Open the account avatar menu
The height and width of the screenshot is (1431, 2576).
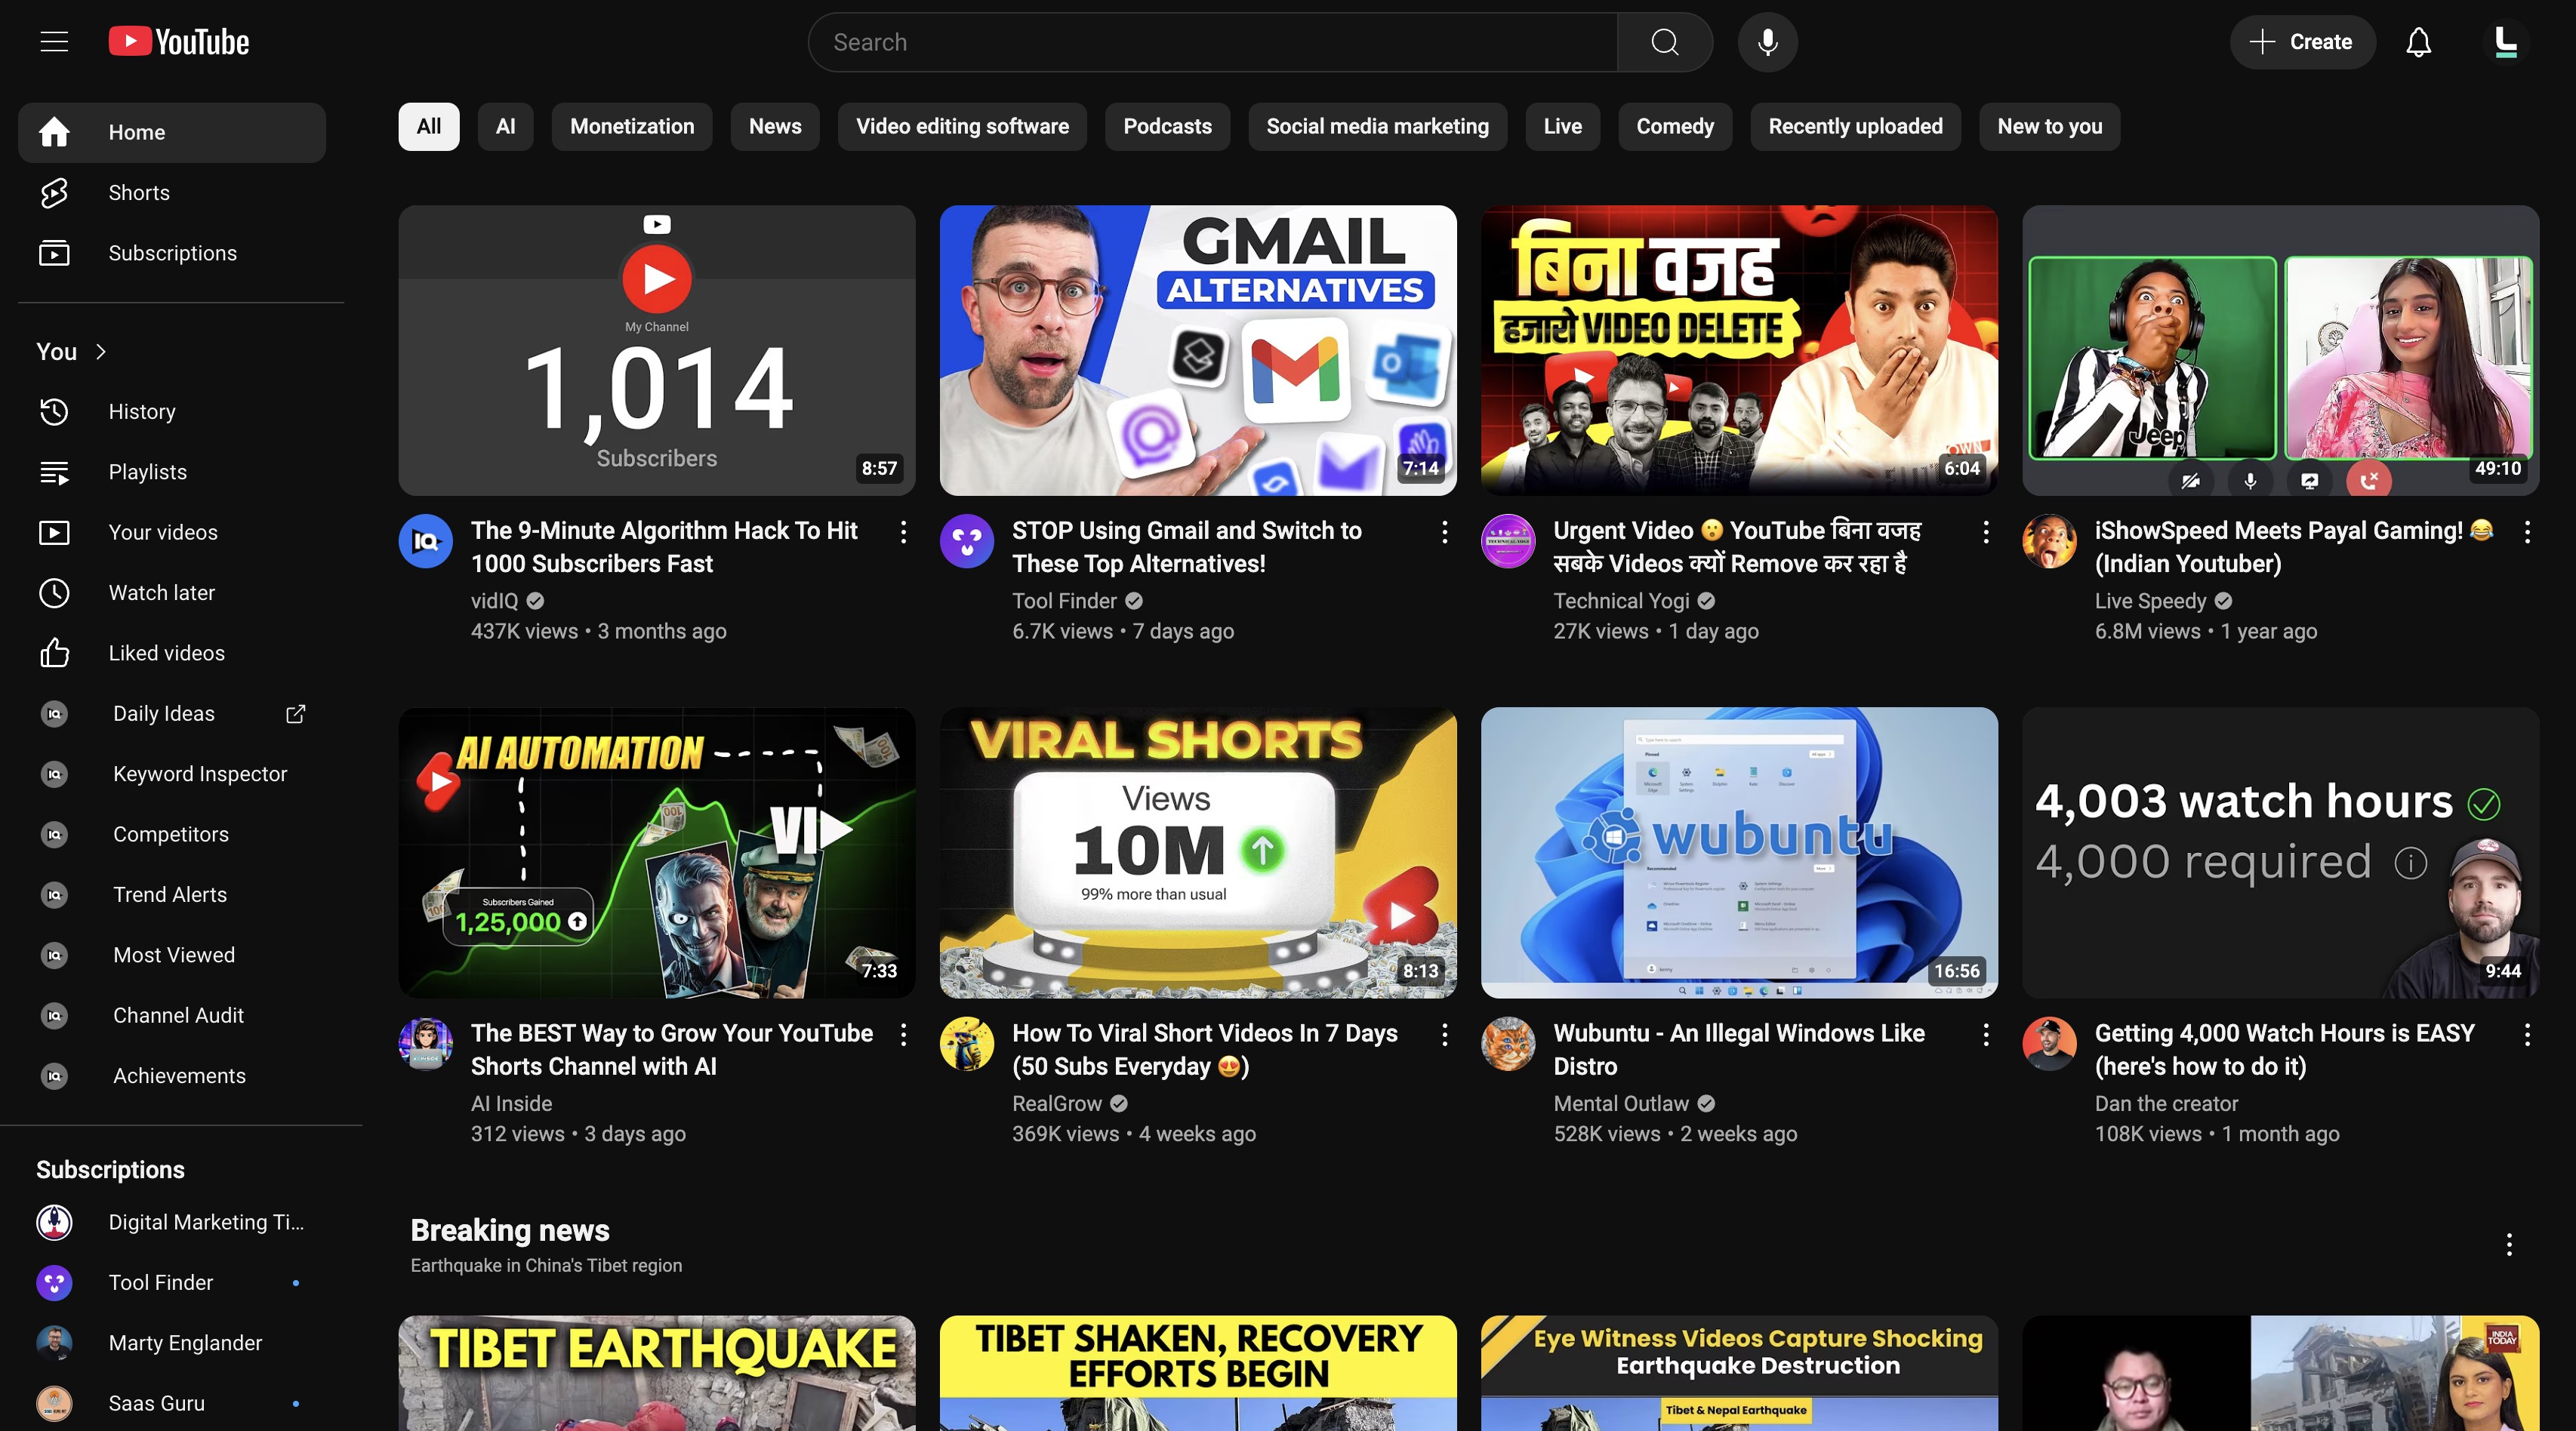pyautogui.click(x=2505, y=42)
